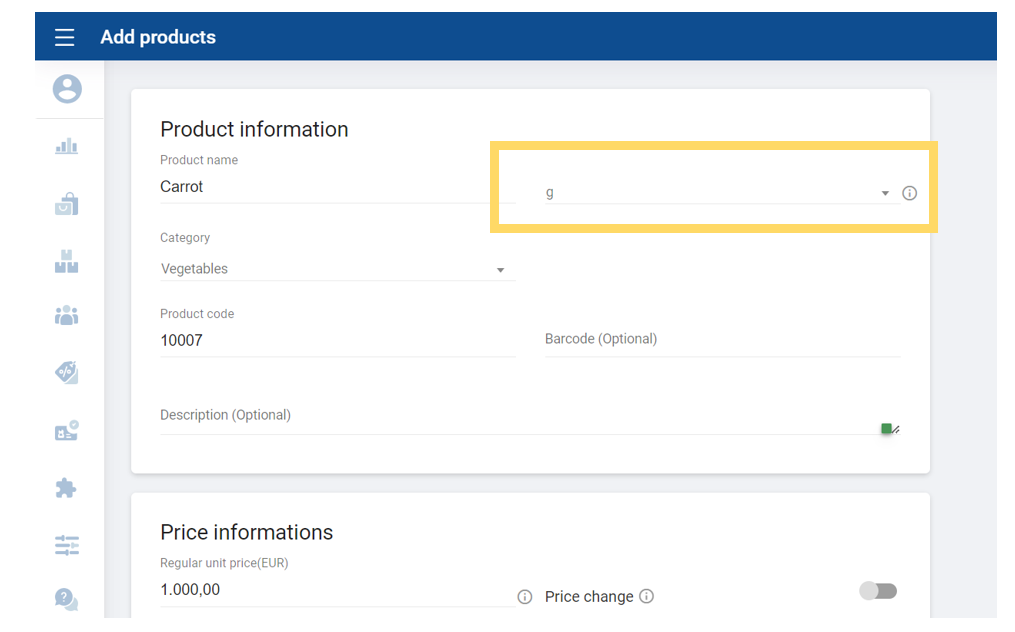
Task: Open the user profile avatar
Action: (67, 89)
